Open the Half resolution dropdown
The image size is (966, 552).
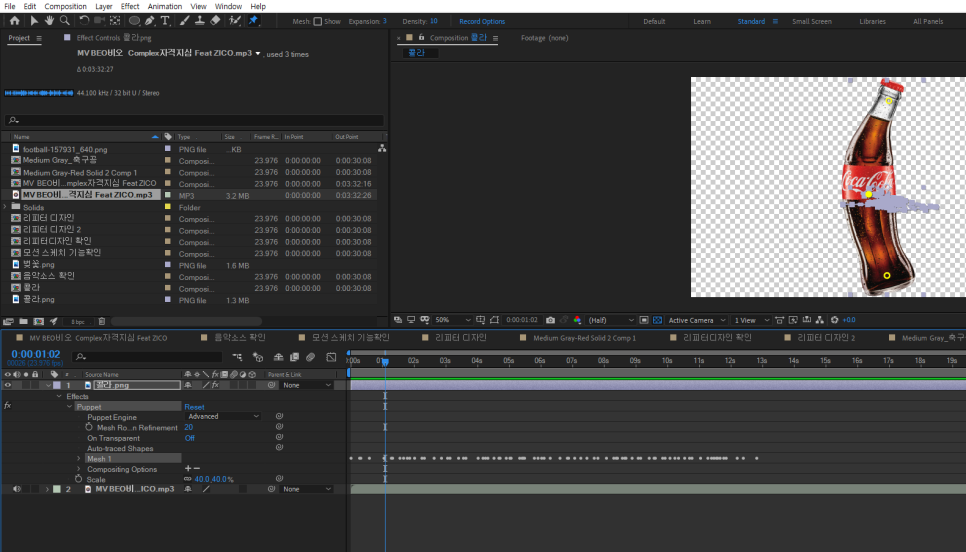tap(610, 320)
